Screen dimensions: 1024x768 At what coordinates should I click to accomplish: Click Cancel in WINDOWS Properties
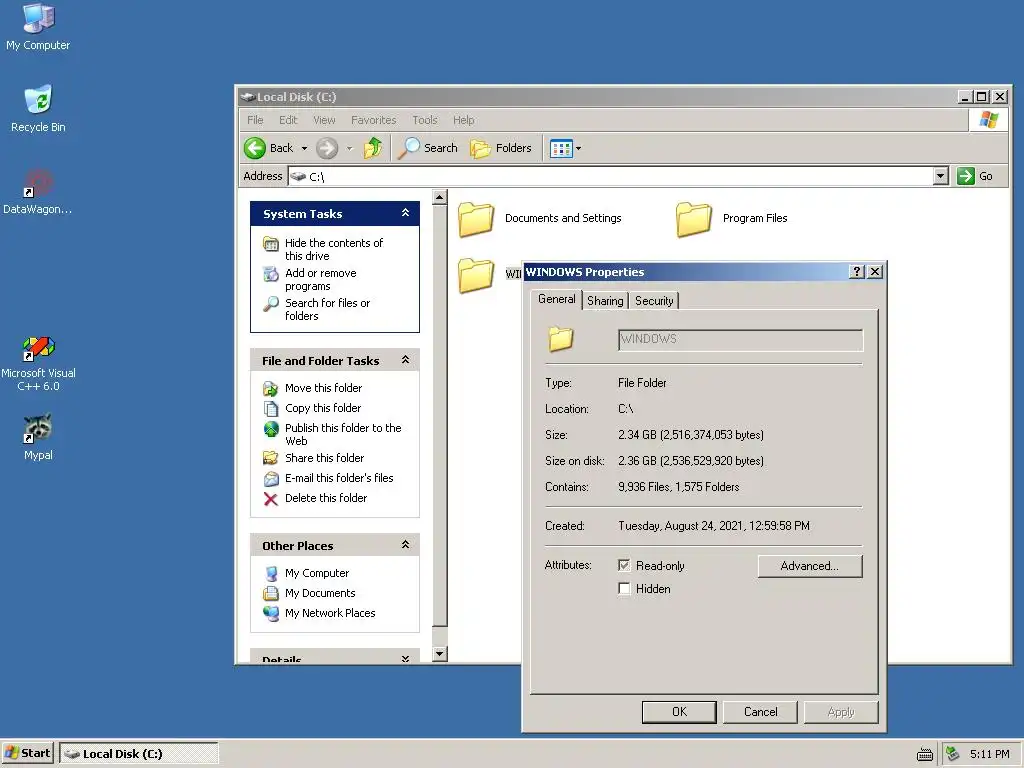coord(760,712)
